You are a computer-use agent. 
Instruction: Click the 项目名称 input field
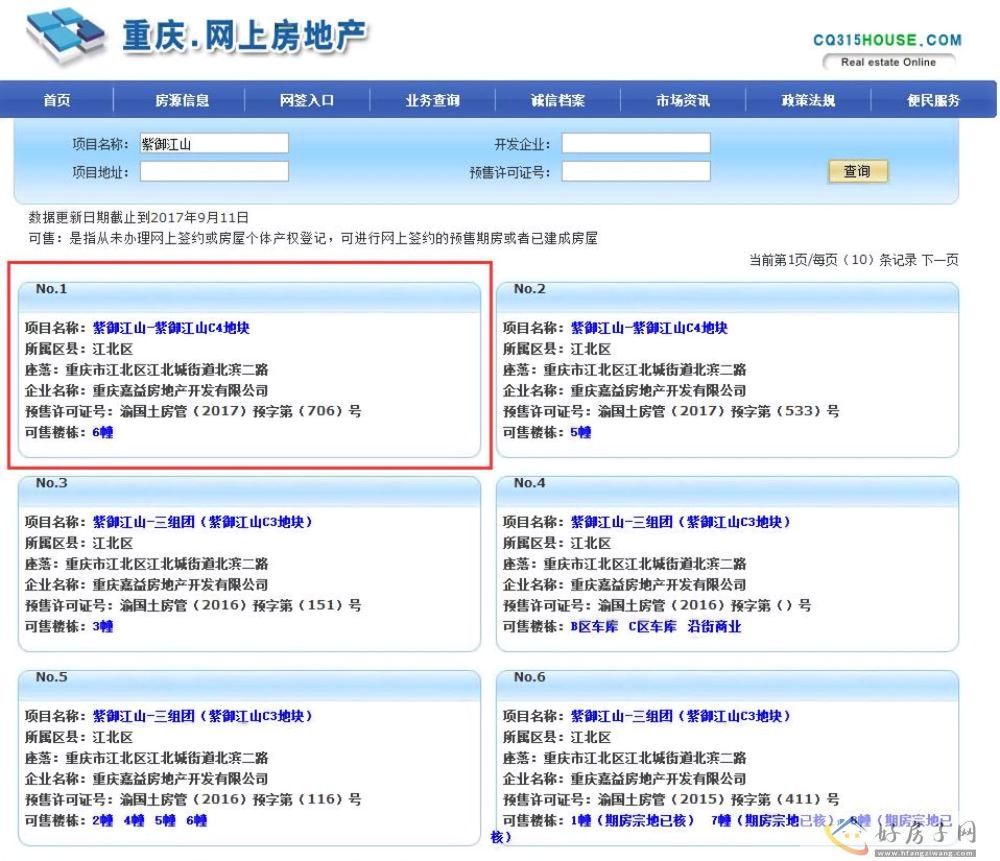pyautogui.click(x=214, y=144)
